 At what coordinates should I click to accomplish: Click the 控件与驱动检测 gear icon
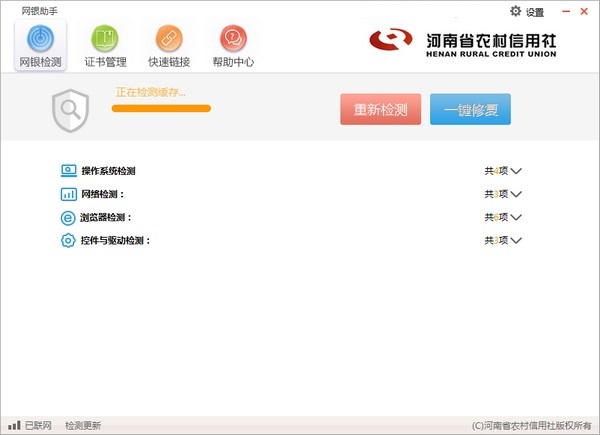pyautogui.click(x=68, y=240)
